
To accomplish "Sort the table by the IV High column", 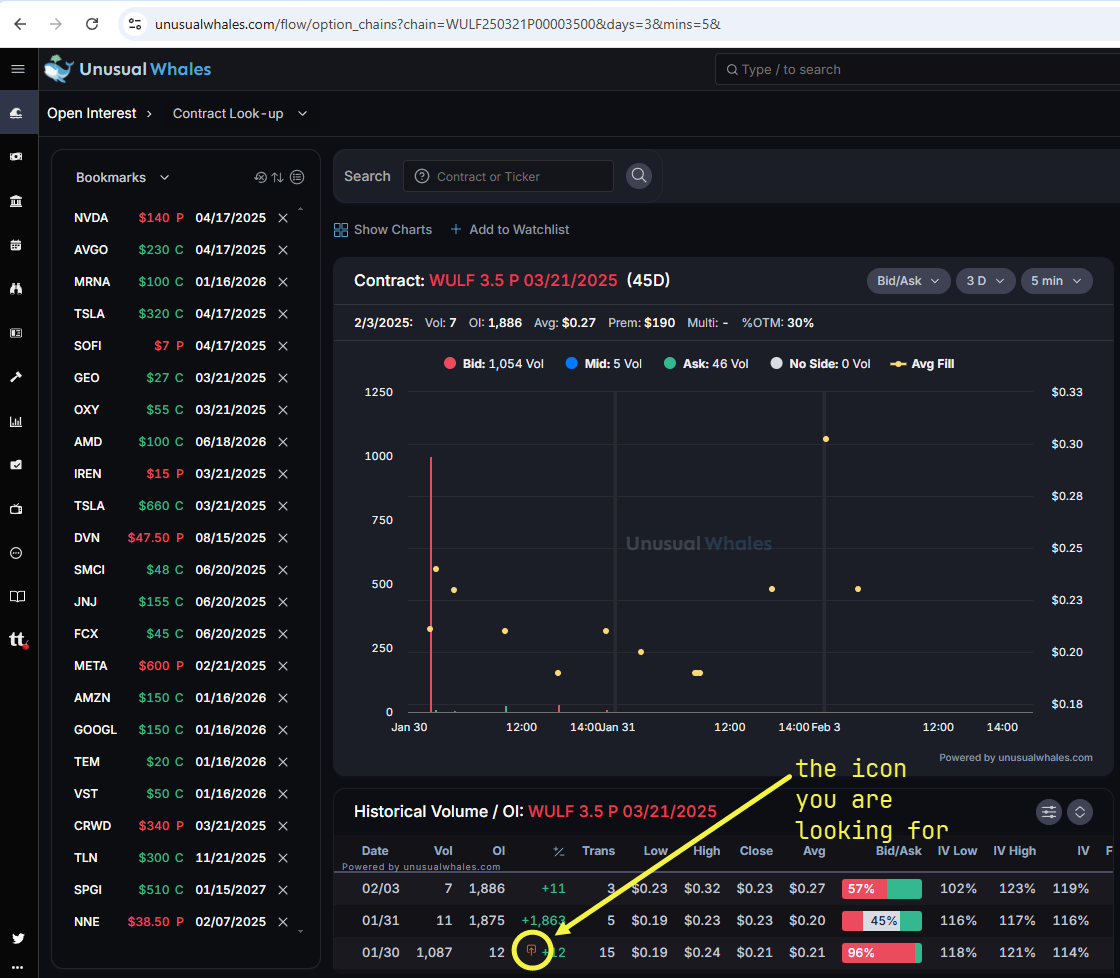I will point(1014,851).
